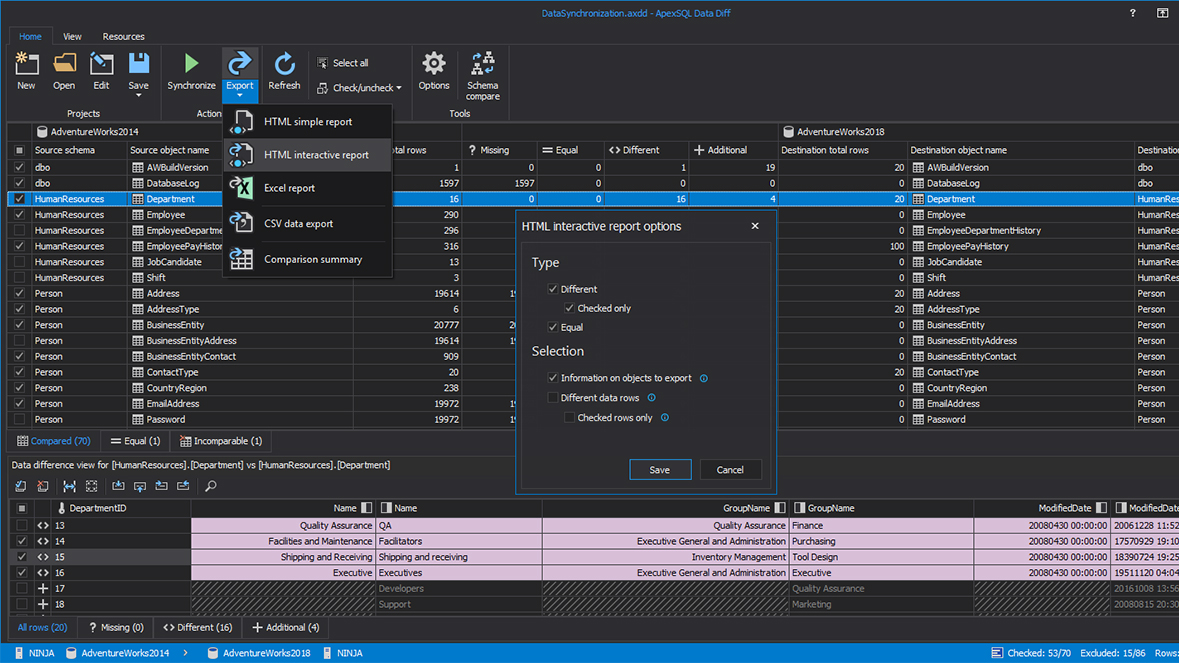Choose HTML interactive report menu entry

[308, 155]
